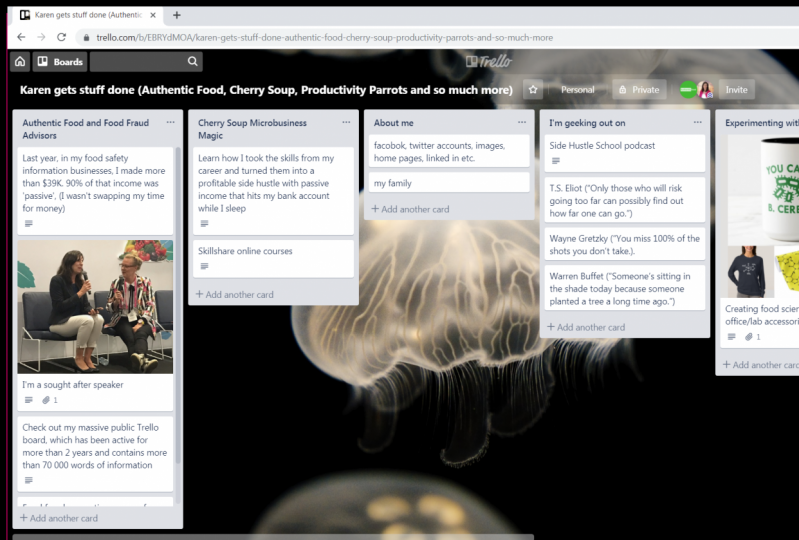Open Side Hustle School podcast card
The image size is (799, 540).
click(x=625, y=153)
